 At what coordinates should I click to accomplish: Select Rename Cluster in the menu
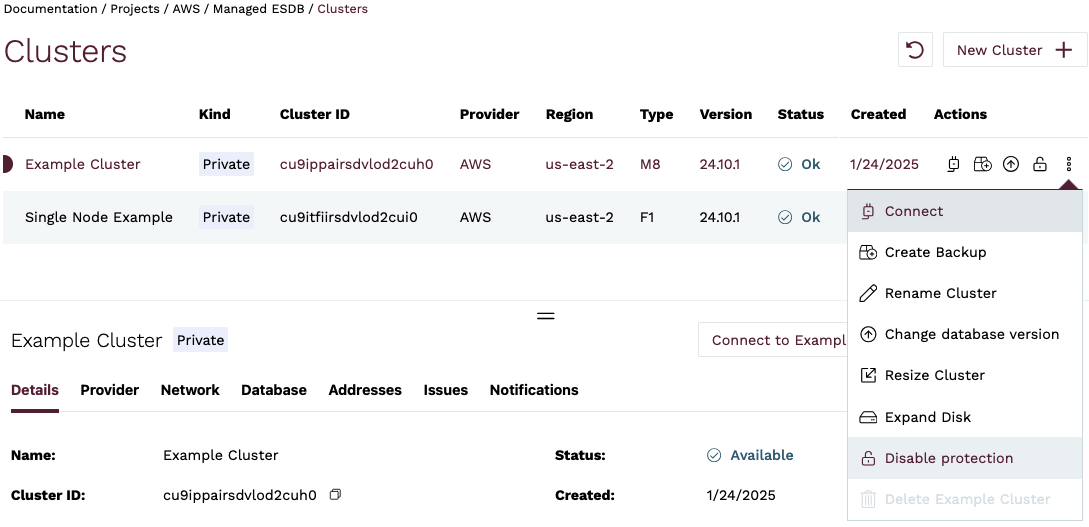[x=940, y=293]
